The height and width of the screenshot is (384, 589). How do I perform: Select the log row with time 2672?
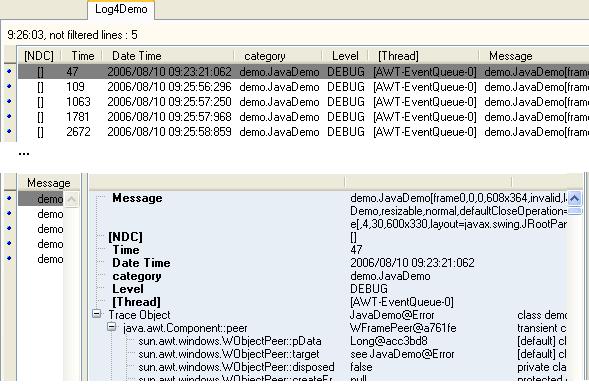[304, 132]
